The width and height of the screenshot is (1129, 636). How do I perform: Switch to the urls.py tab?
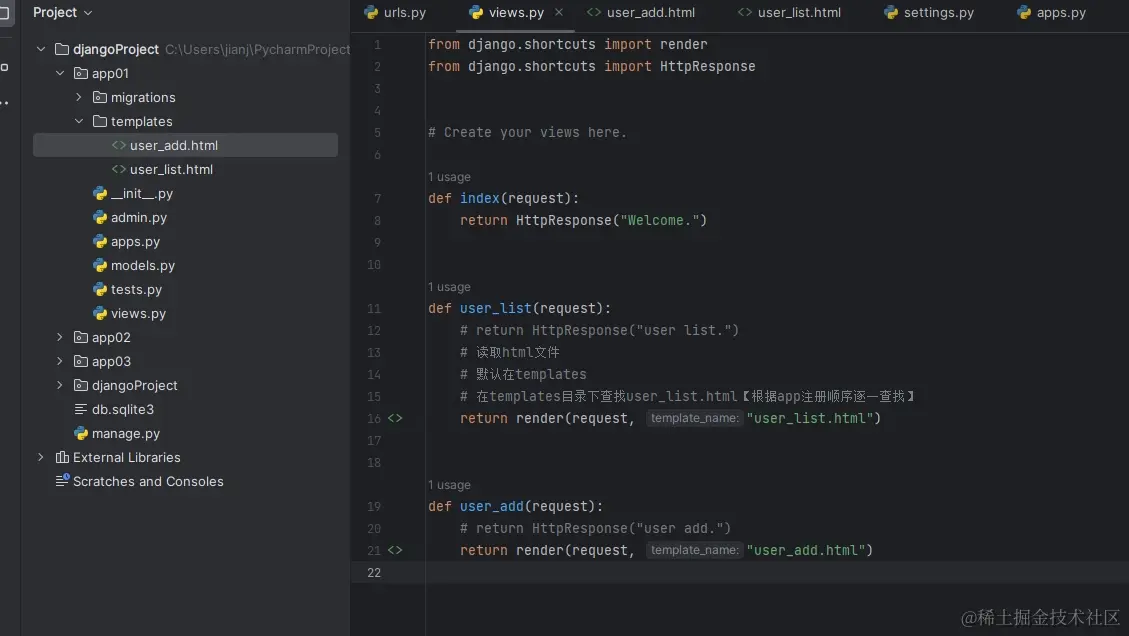(x=395, y=12)
